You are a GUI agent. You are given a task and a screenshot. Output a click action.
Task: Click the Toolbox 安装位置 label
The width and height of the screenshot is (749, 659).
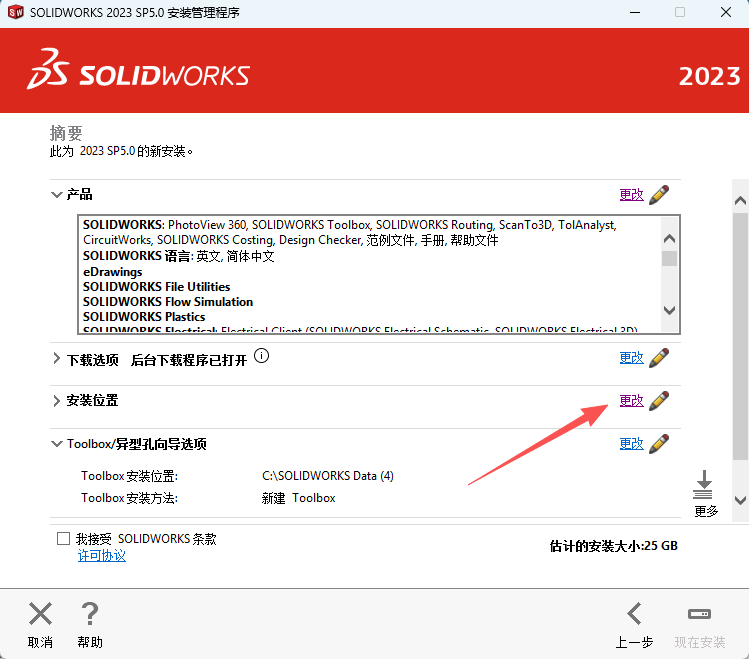(x=129, y=476)
